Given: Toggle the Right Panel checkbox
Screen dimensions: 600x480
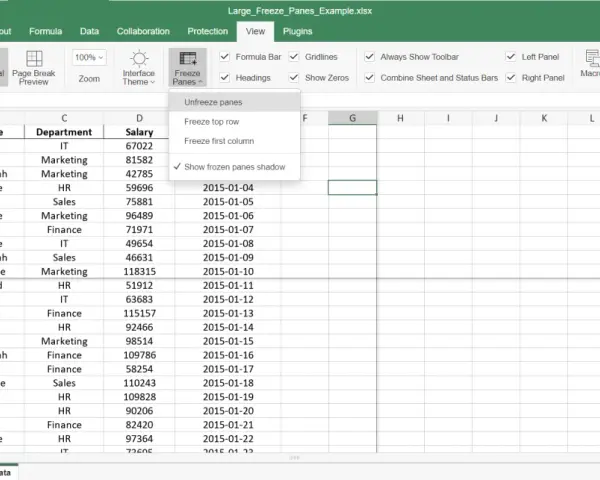Looking at the screenshot, I should [511, 78].
